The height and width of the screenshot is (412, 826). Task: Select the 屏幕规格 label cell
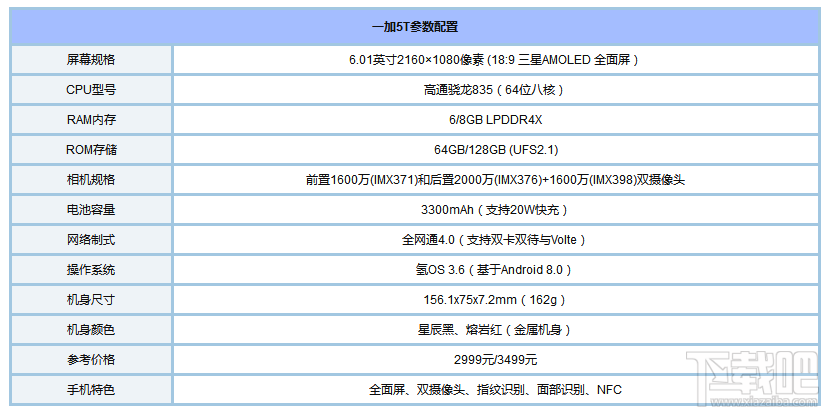click(x=91, y=60)
